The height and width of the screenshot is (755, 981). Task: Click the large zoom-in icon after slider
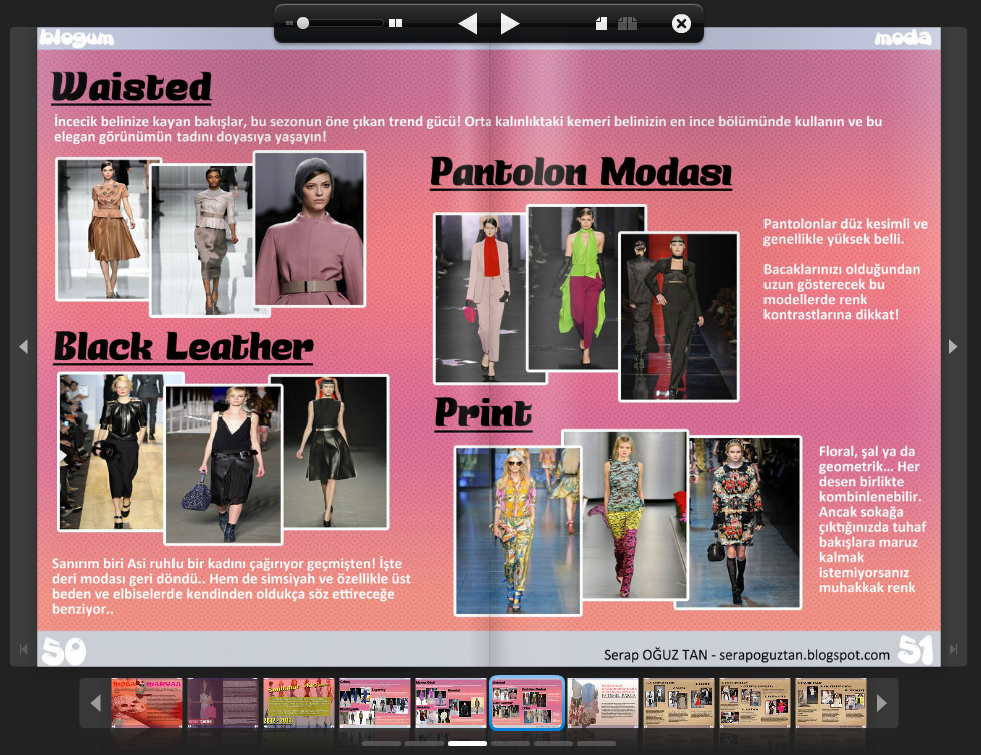[395, 23]
